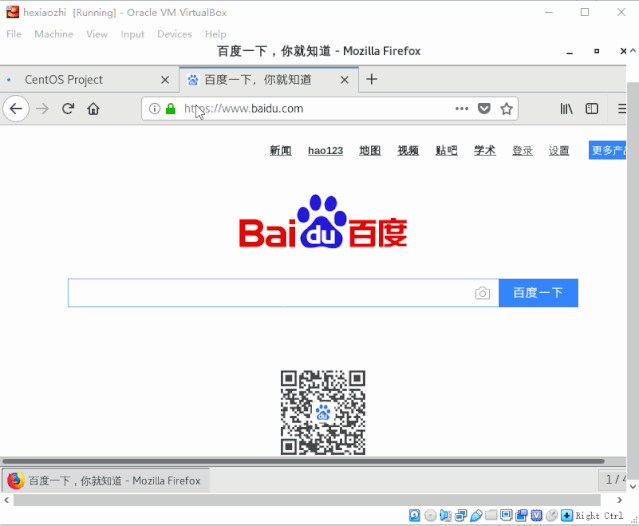Image resolution: width=639 pixels, height=526 pixels.
Task: Open the 新闻 link
Action: 280,150
